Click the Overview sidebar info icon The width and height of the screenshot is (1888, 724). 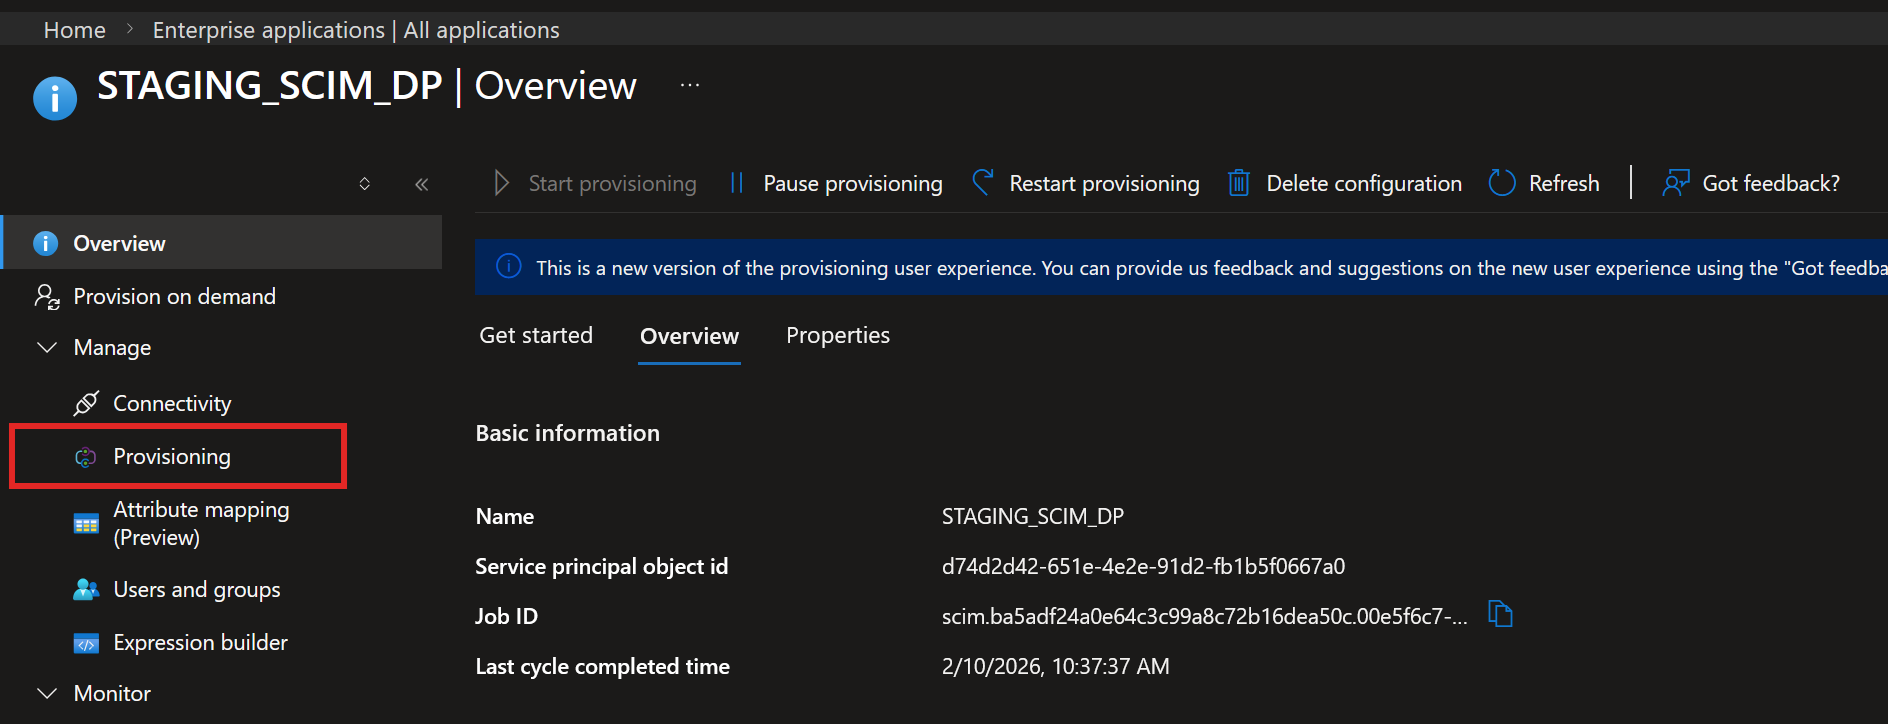[x=45, y=243]
